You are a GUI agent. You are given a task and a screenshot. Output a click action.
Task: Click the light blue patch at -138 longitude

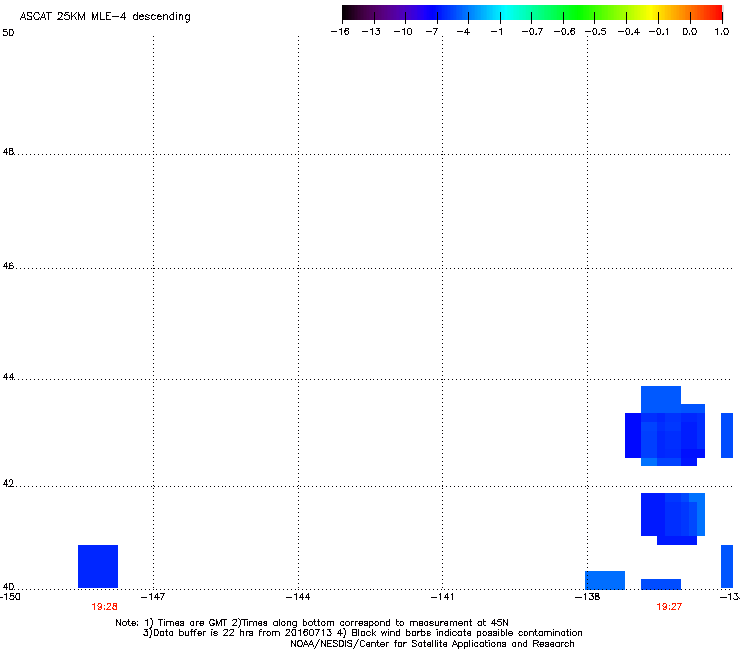[x=605, y=580]
